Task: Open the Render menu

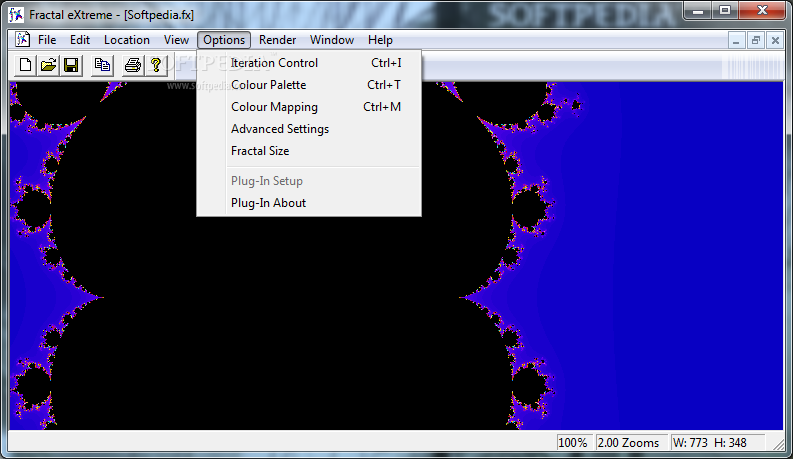Action: tap(277, 40)
